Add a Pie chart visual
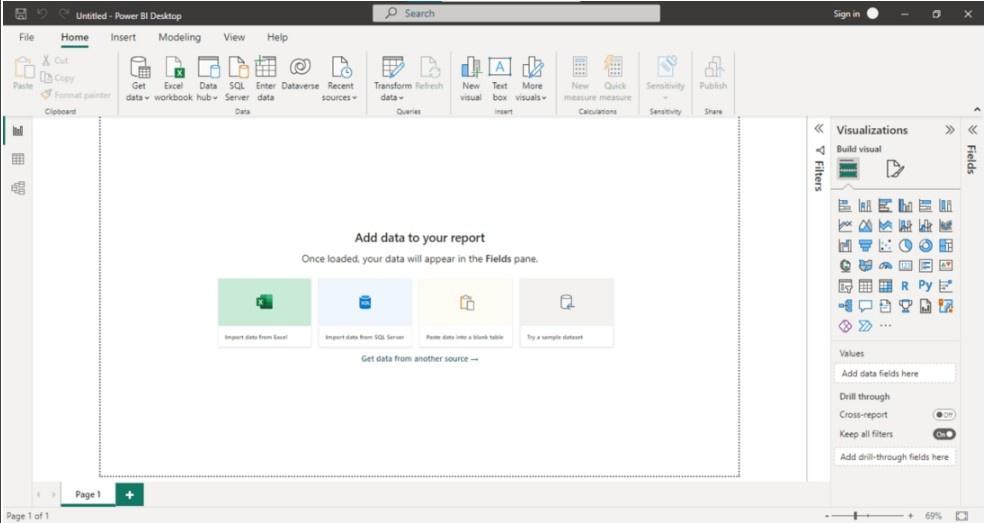985x523 pixels. point(905,245)
